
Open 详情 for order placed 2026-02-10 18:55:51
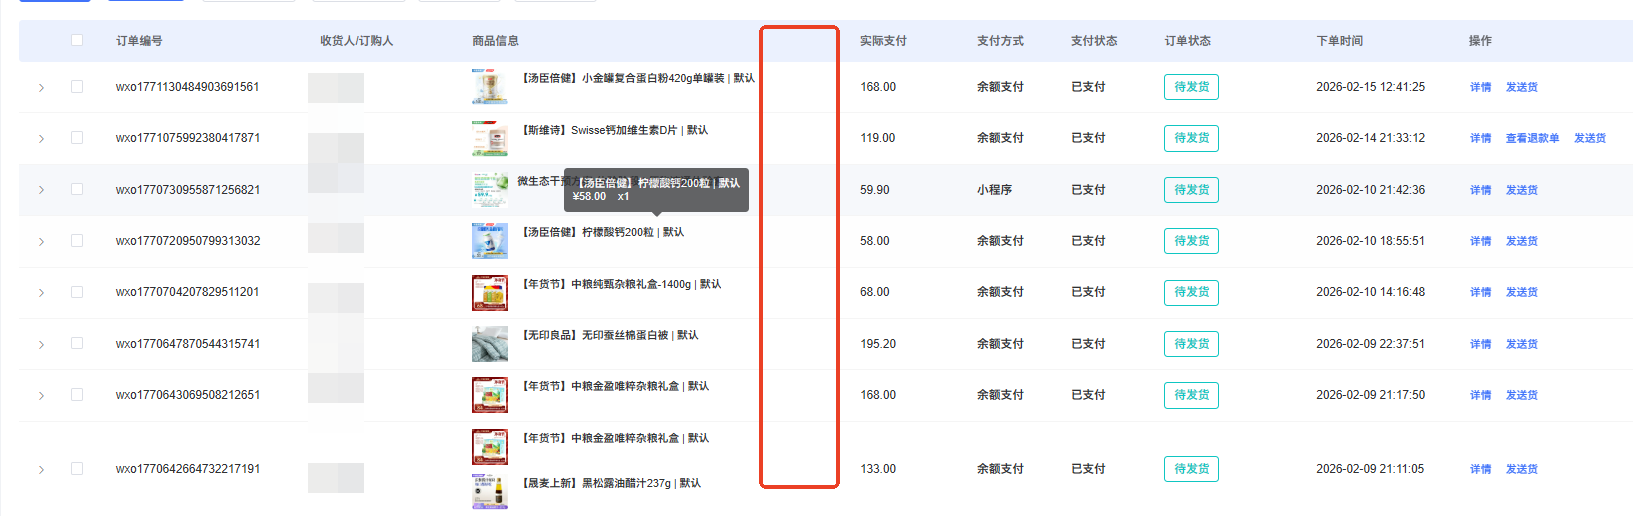[1480, 242]
